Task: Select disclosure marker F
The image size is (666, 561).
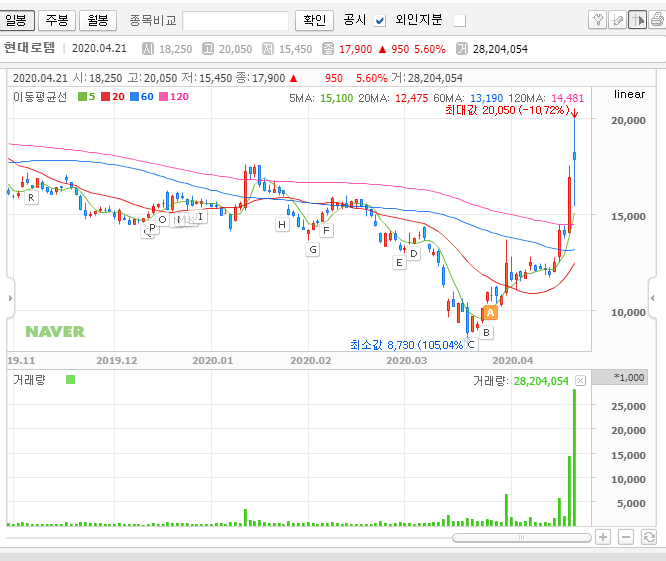Action: click(x=326, y=231)
